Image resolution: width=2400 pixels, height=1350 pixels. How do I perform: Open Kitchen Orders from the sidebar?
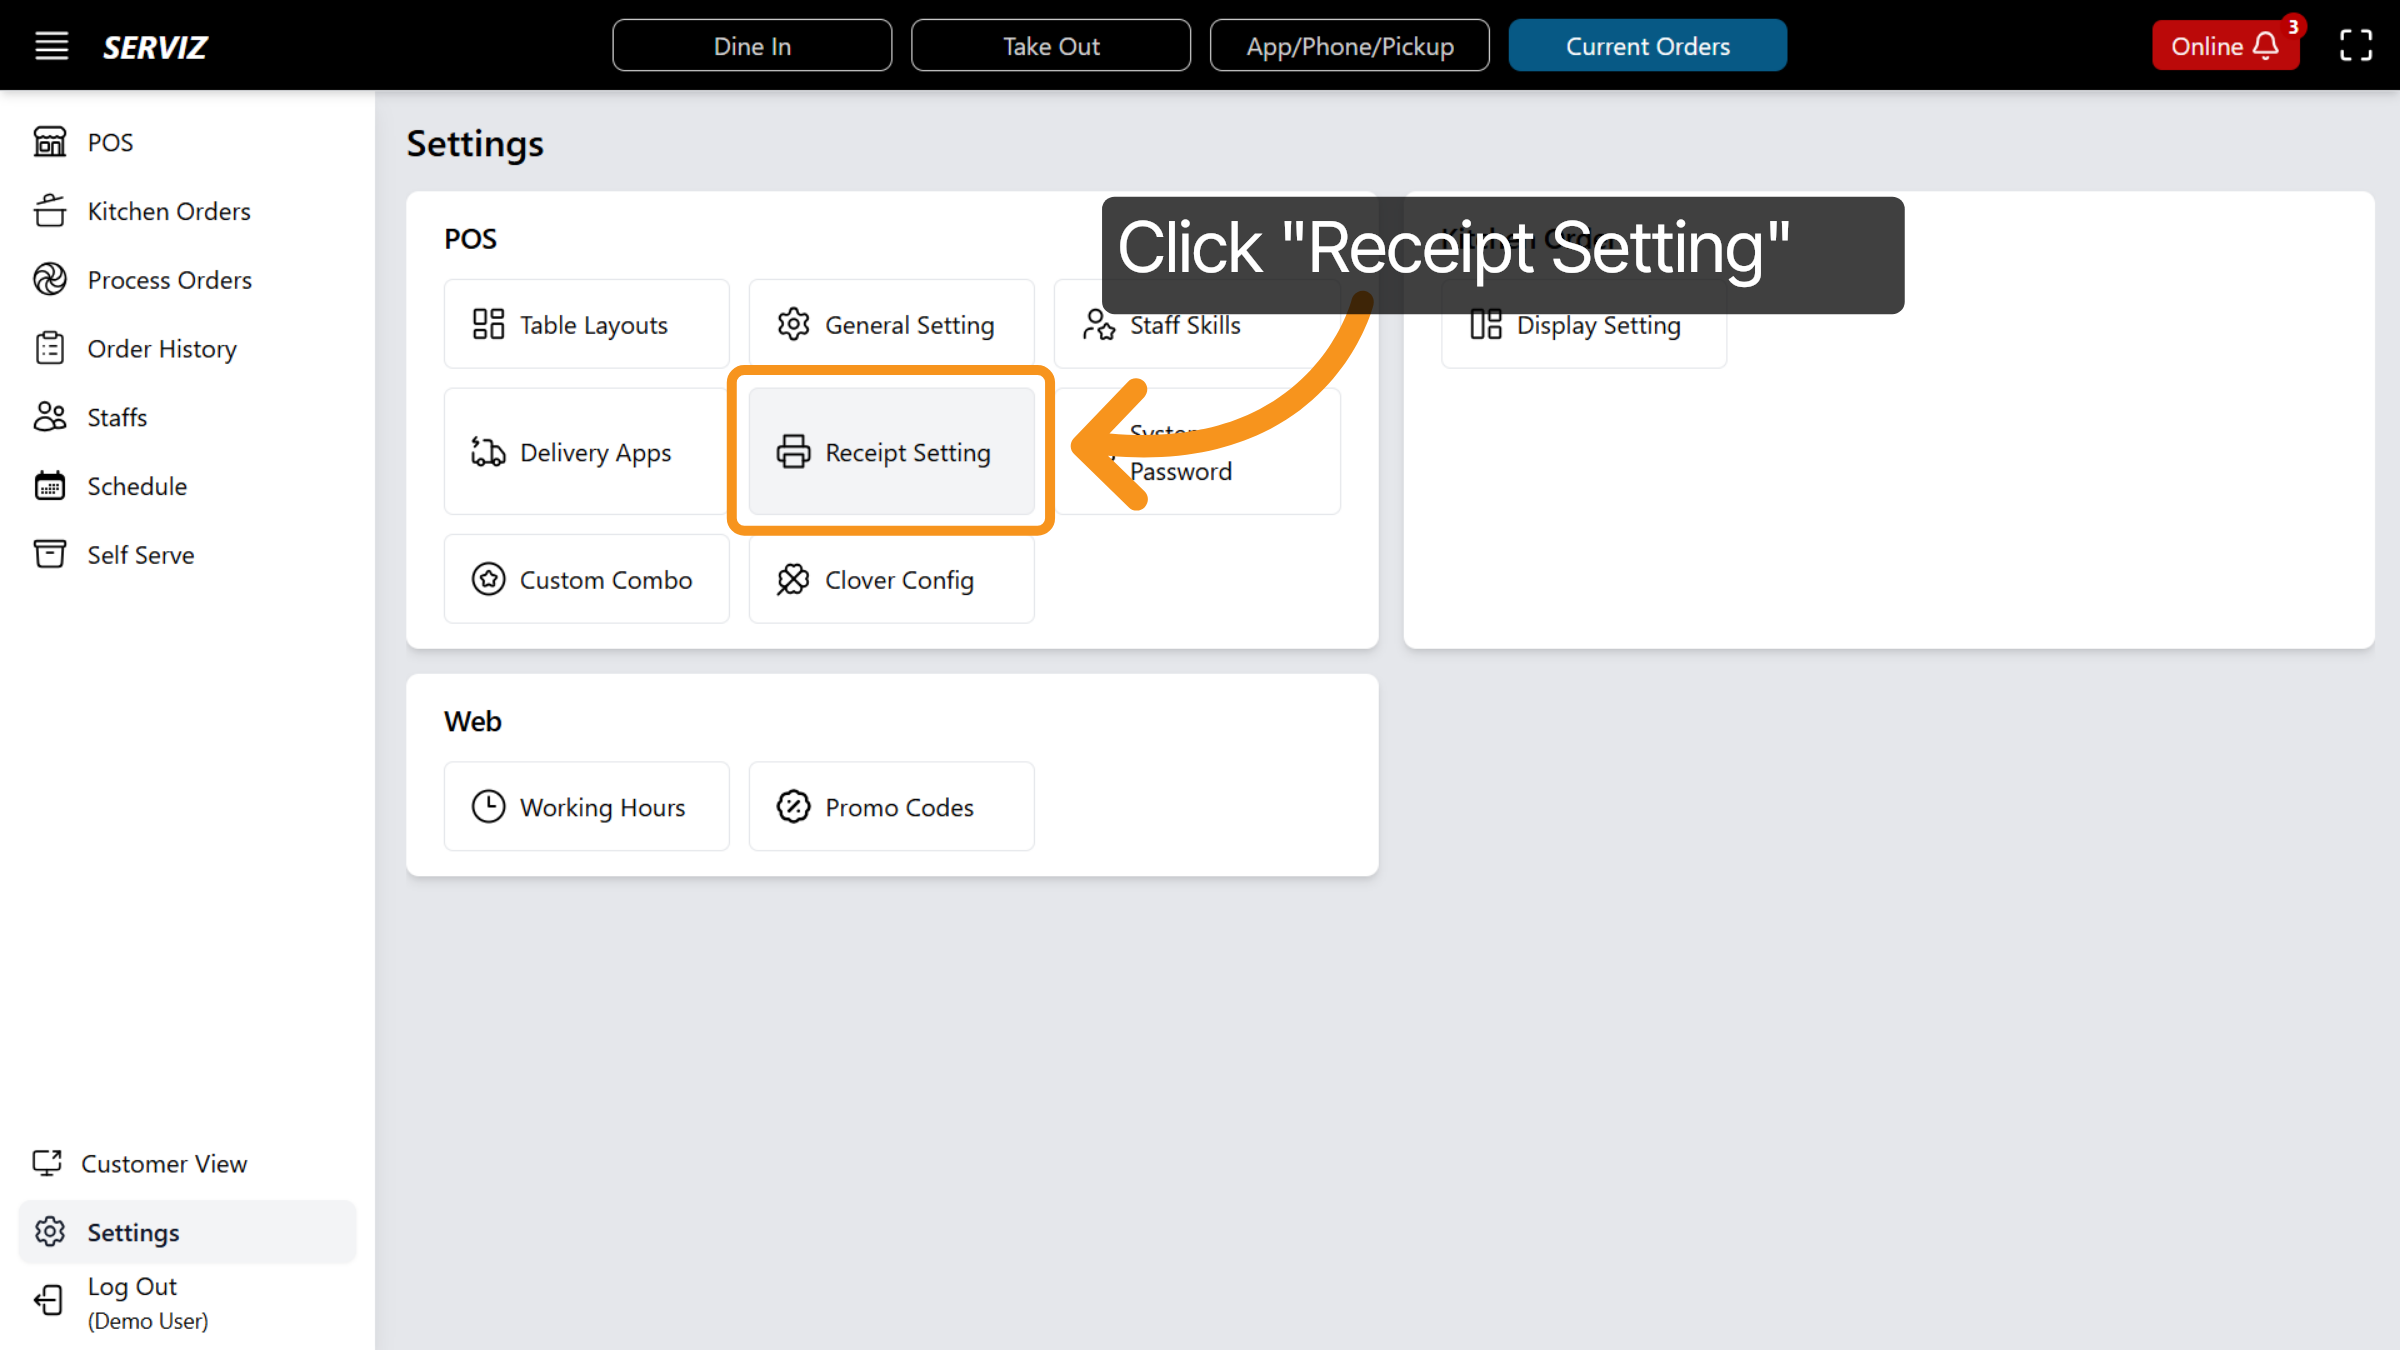[168, 211]
